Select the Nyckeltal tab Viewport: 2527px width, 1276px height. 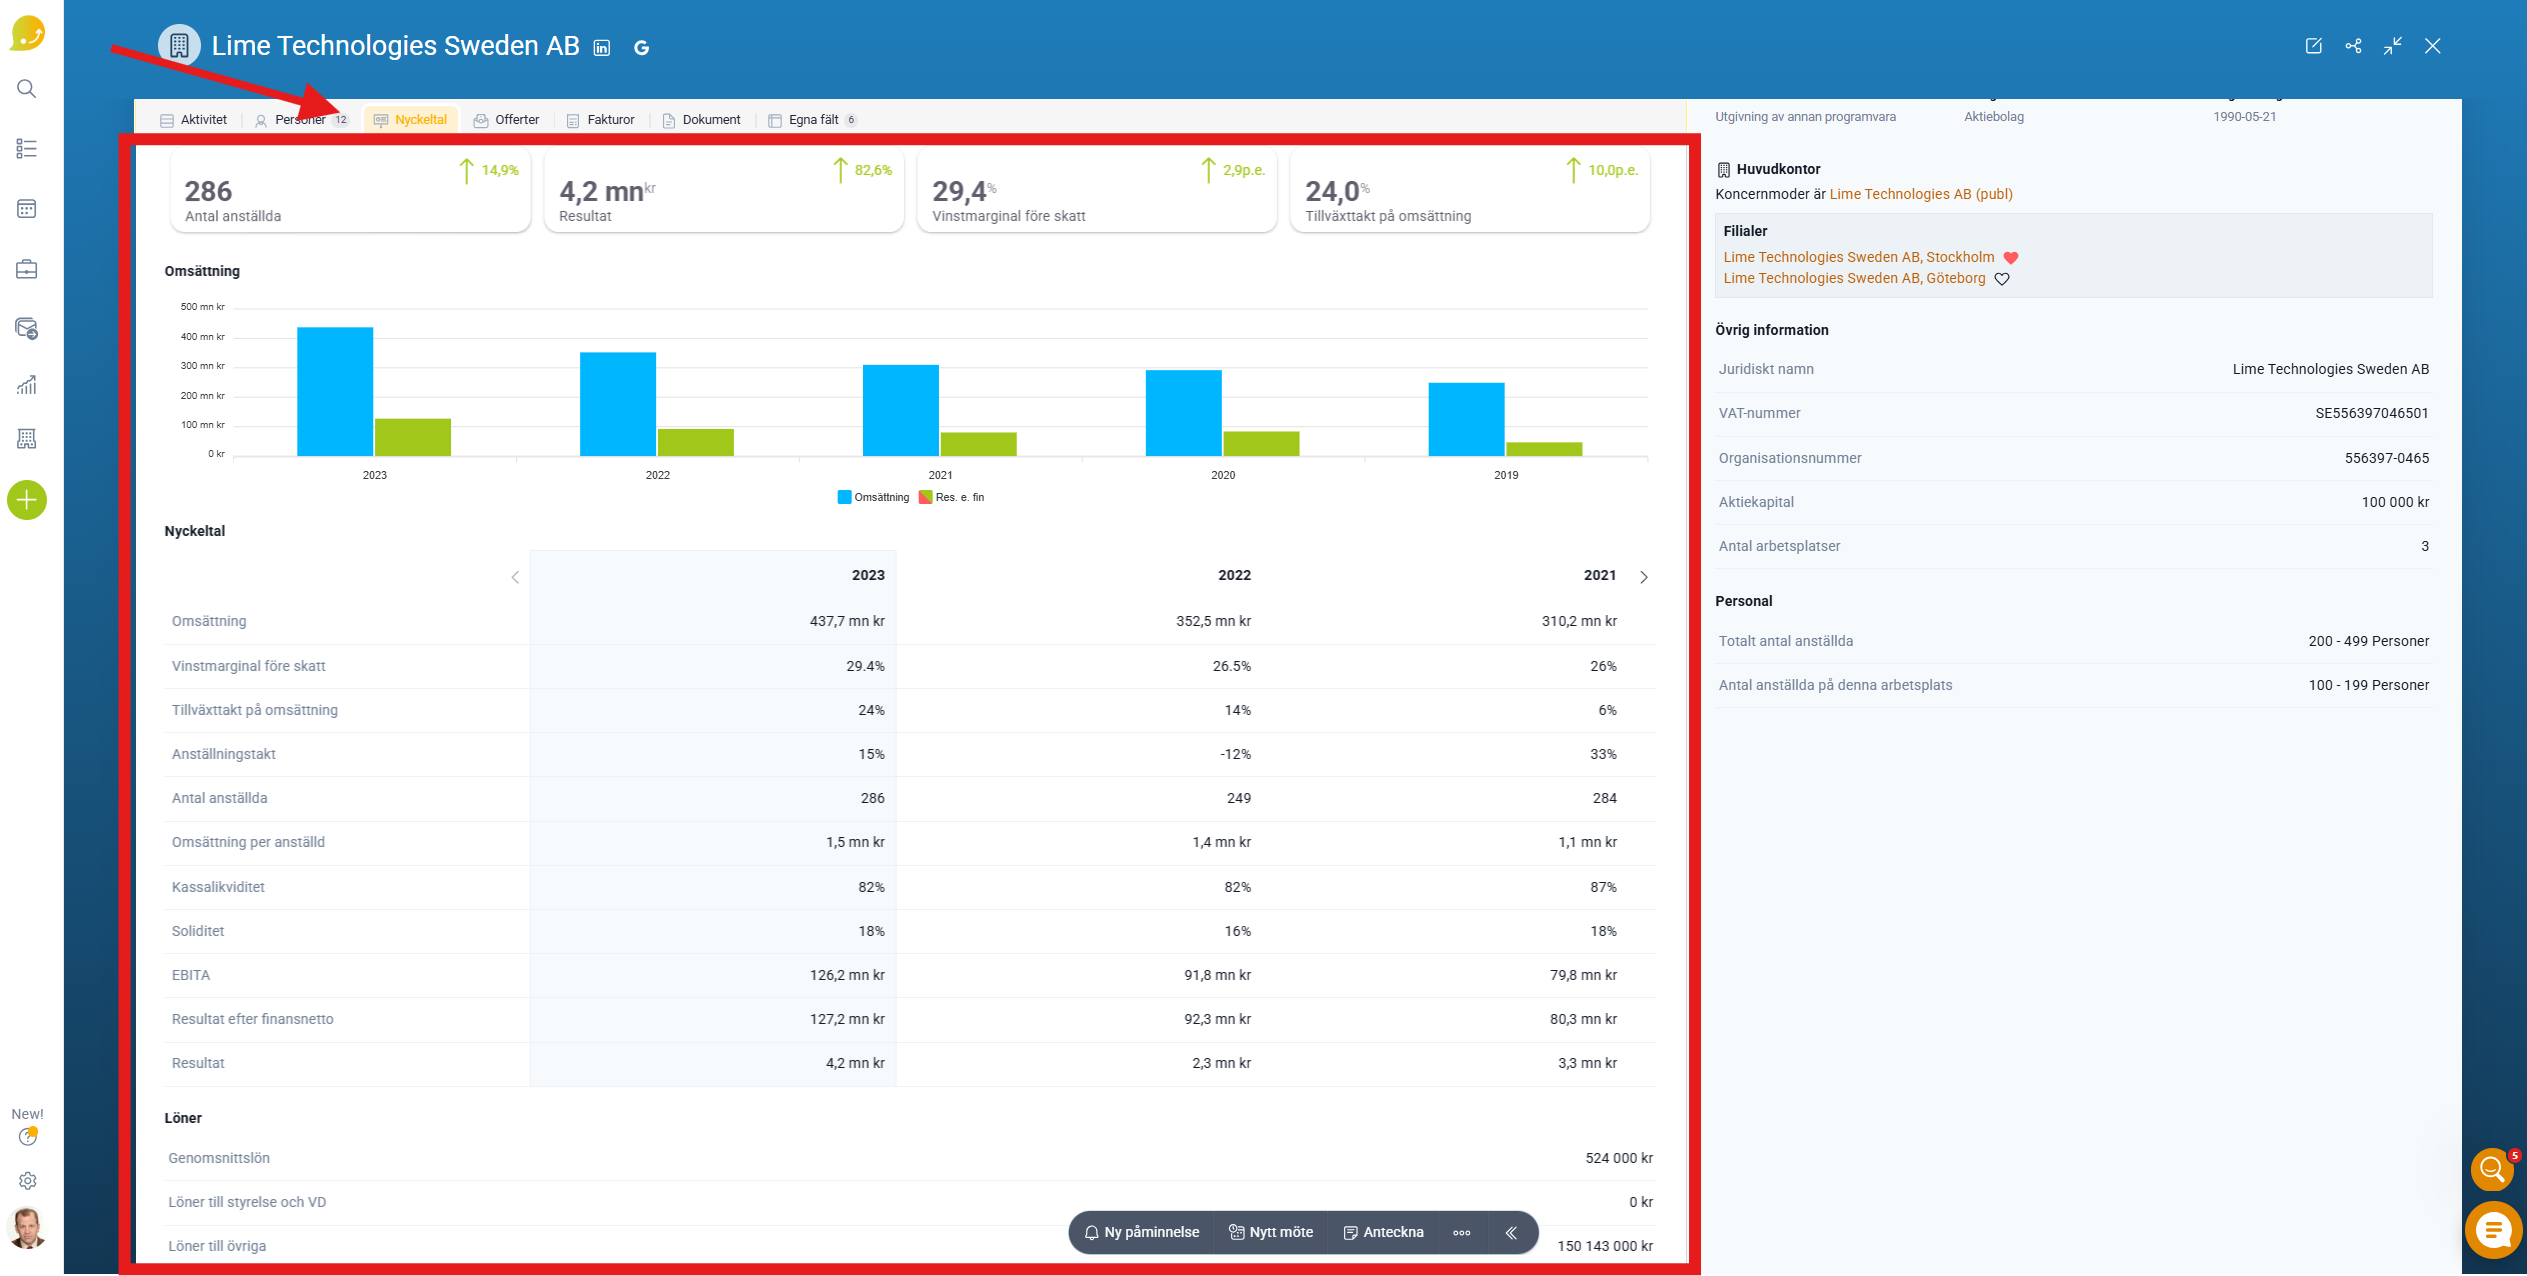[x=411, y=120]
